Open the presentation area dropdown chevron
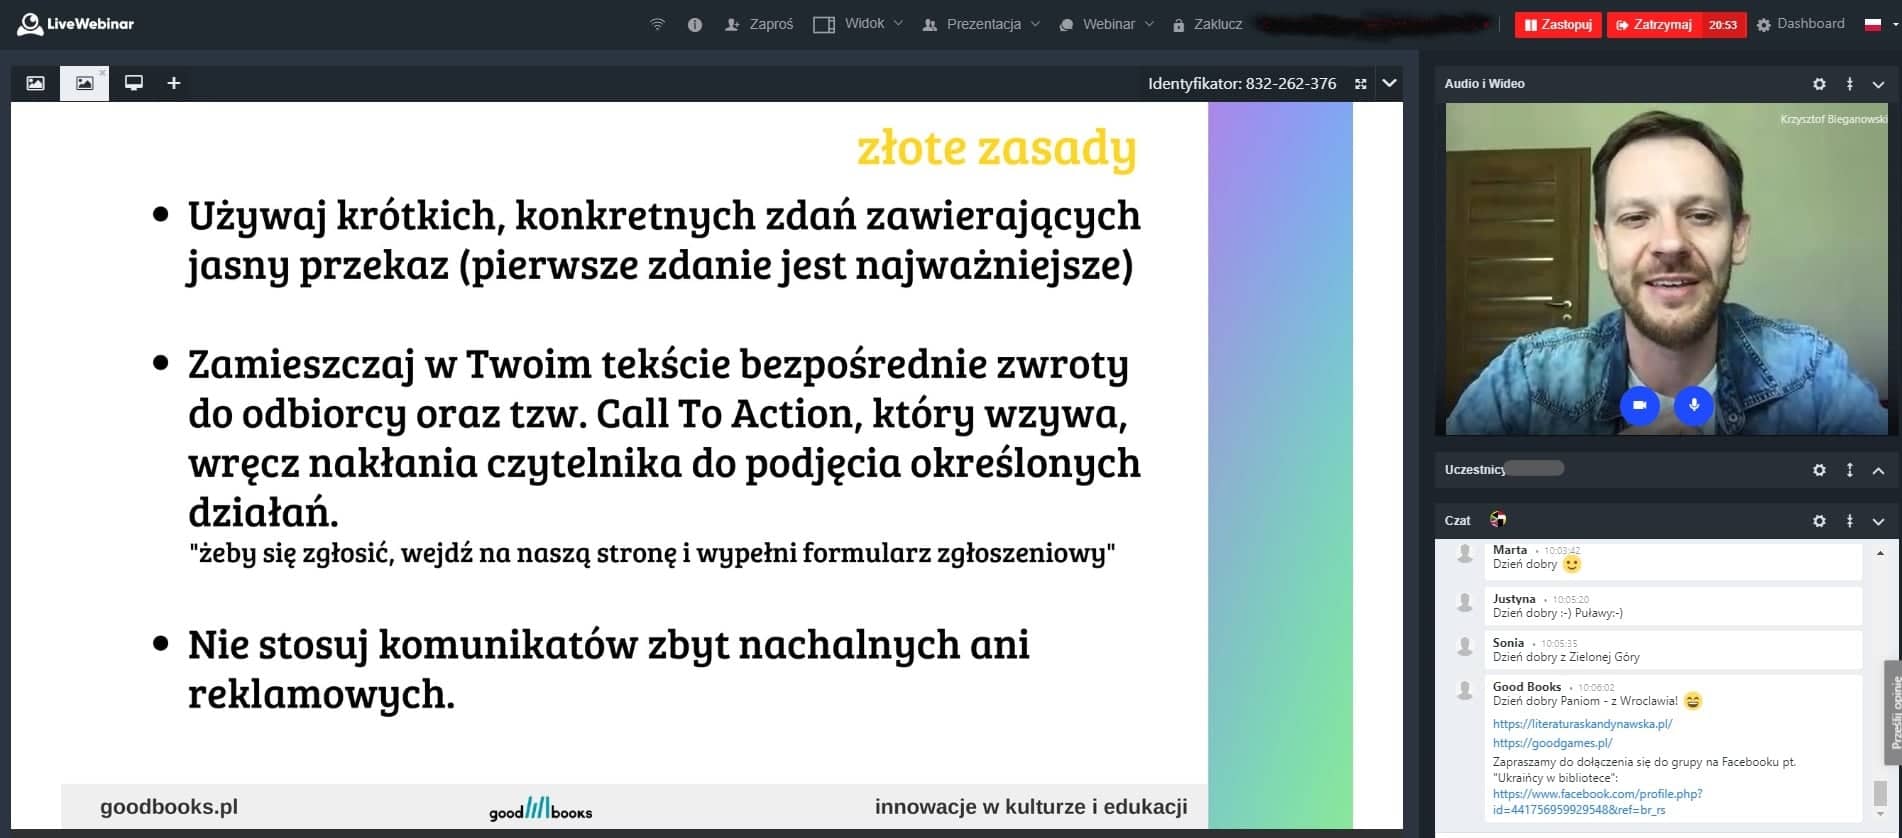Image resolution: width=1902 pixels, height=838 pixels. click(x=1389, y=84)
